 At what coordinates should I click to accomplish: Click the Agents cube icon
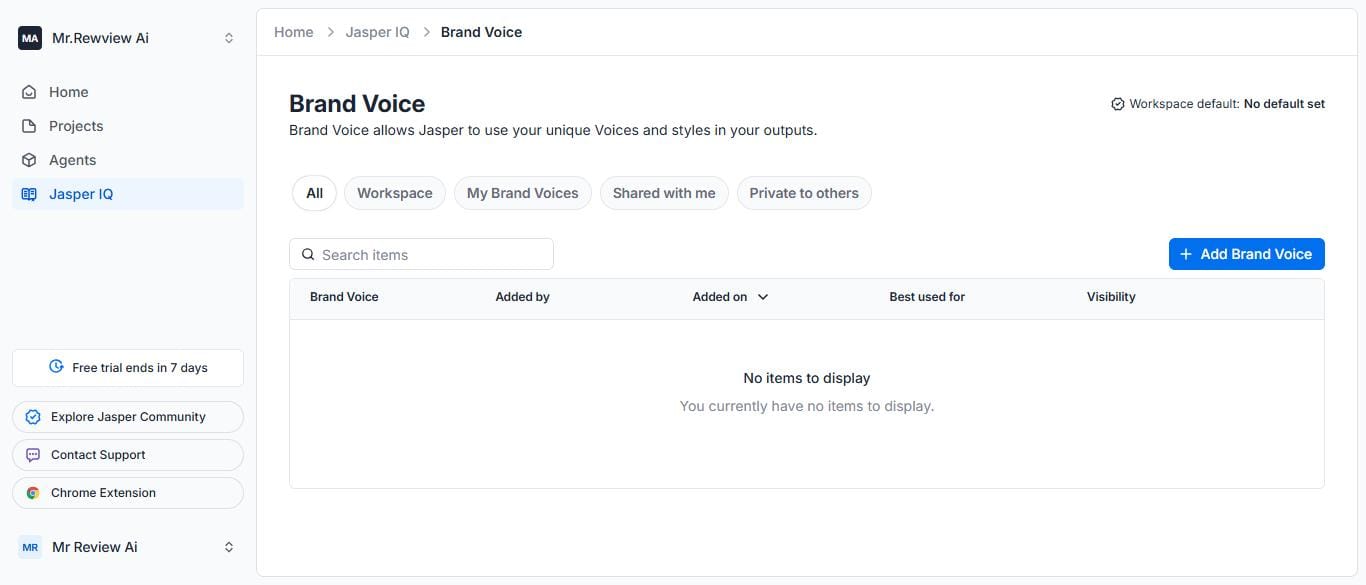click(x=29, y=160)
